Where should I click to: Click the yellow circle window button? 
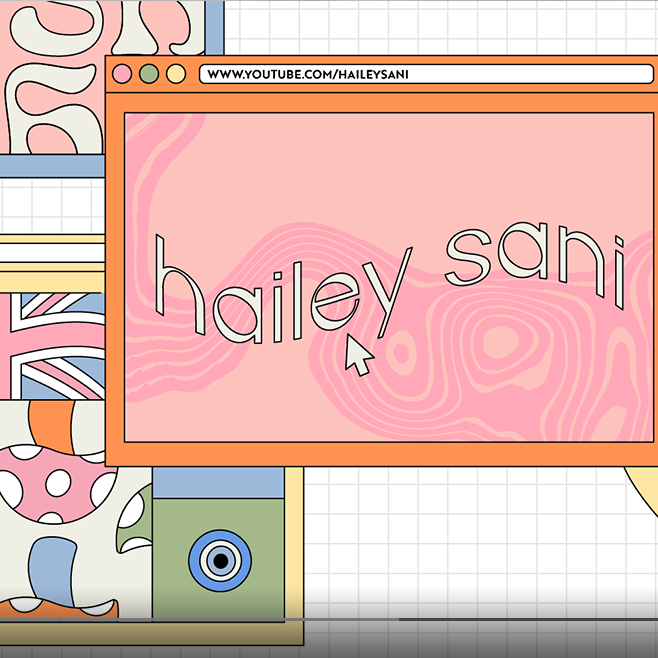[x=176, y=74]
